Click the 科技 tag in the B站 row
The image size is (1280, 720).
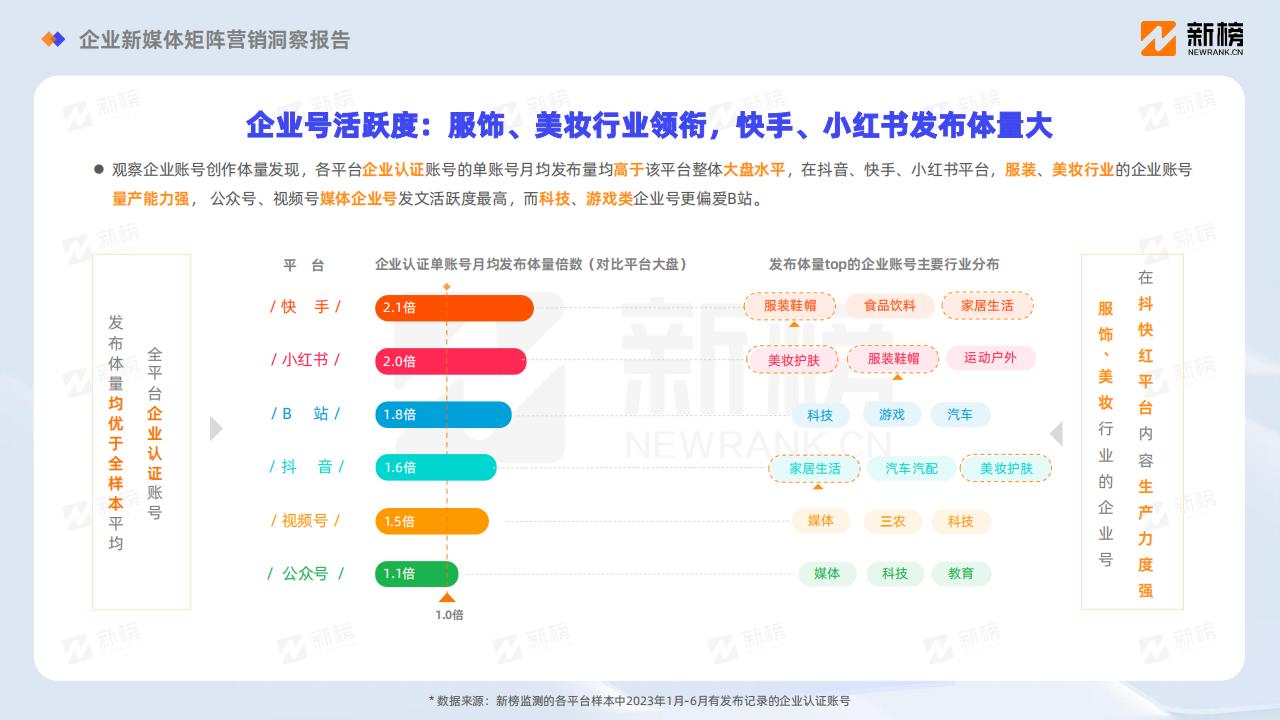pos(820,415)
